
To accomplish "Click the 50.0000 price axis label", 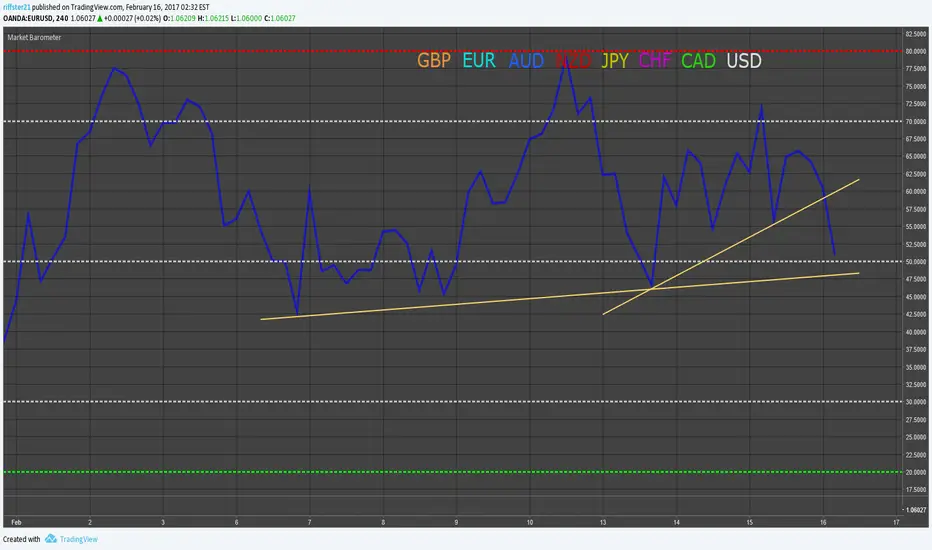I will [x=915, y=262].
